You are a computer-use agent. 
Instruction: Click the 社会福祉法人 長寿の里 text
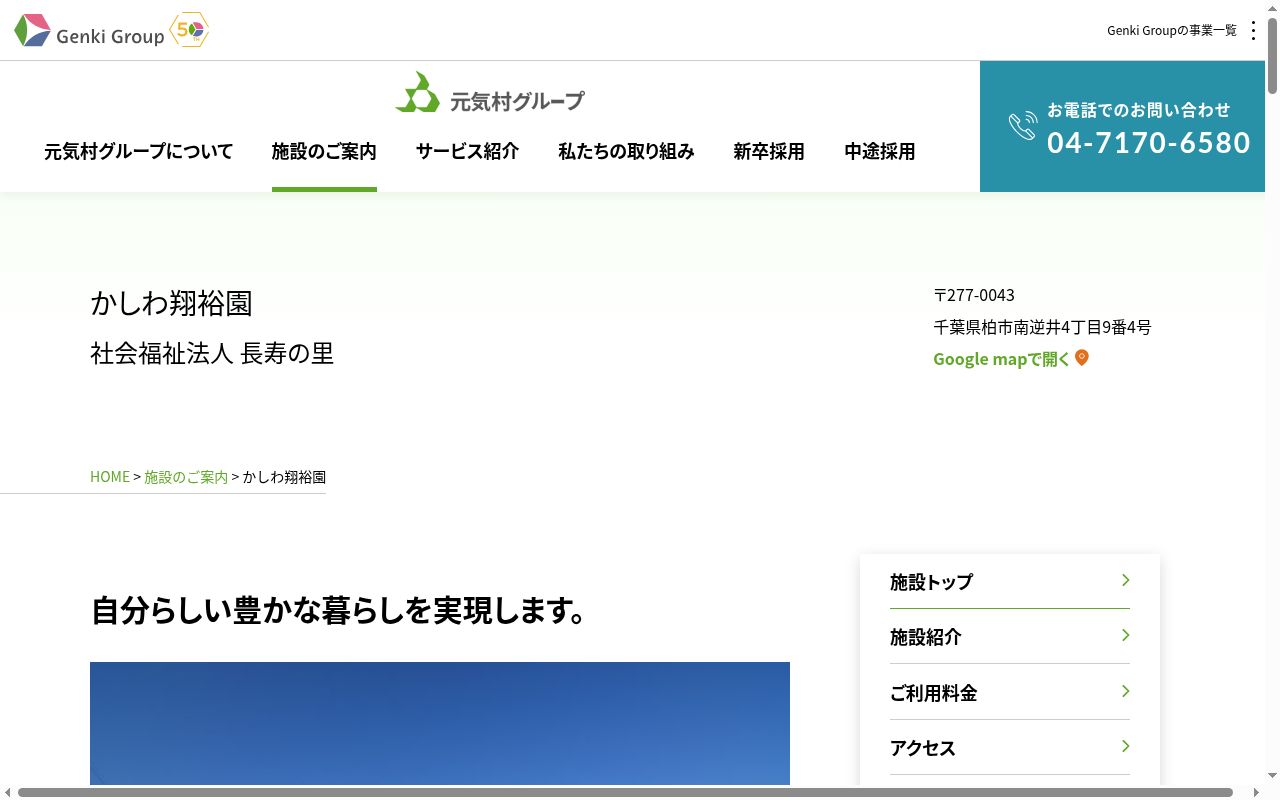point(212,353)
